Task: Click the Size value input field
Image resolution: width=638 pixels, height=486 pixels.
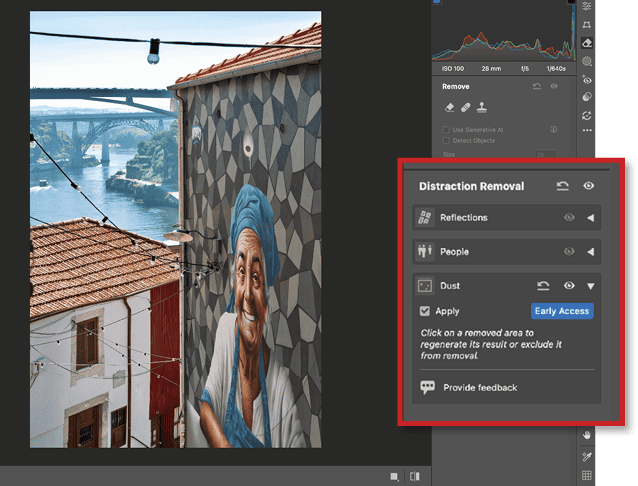Action: pyautogui.click(x=545, y=155)
